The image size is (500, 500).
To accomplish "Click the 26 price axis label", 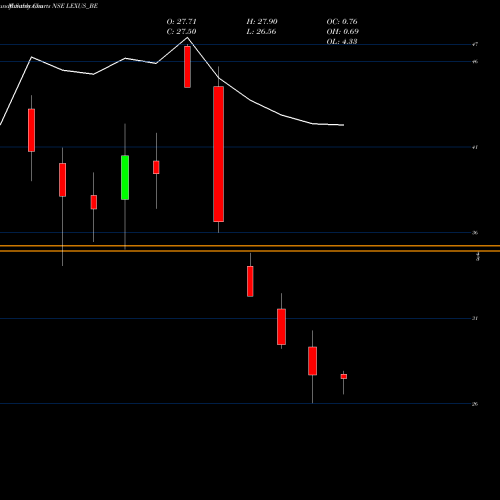I will (475, 404).
